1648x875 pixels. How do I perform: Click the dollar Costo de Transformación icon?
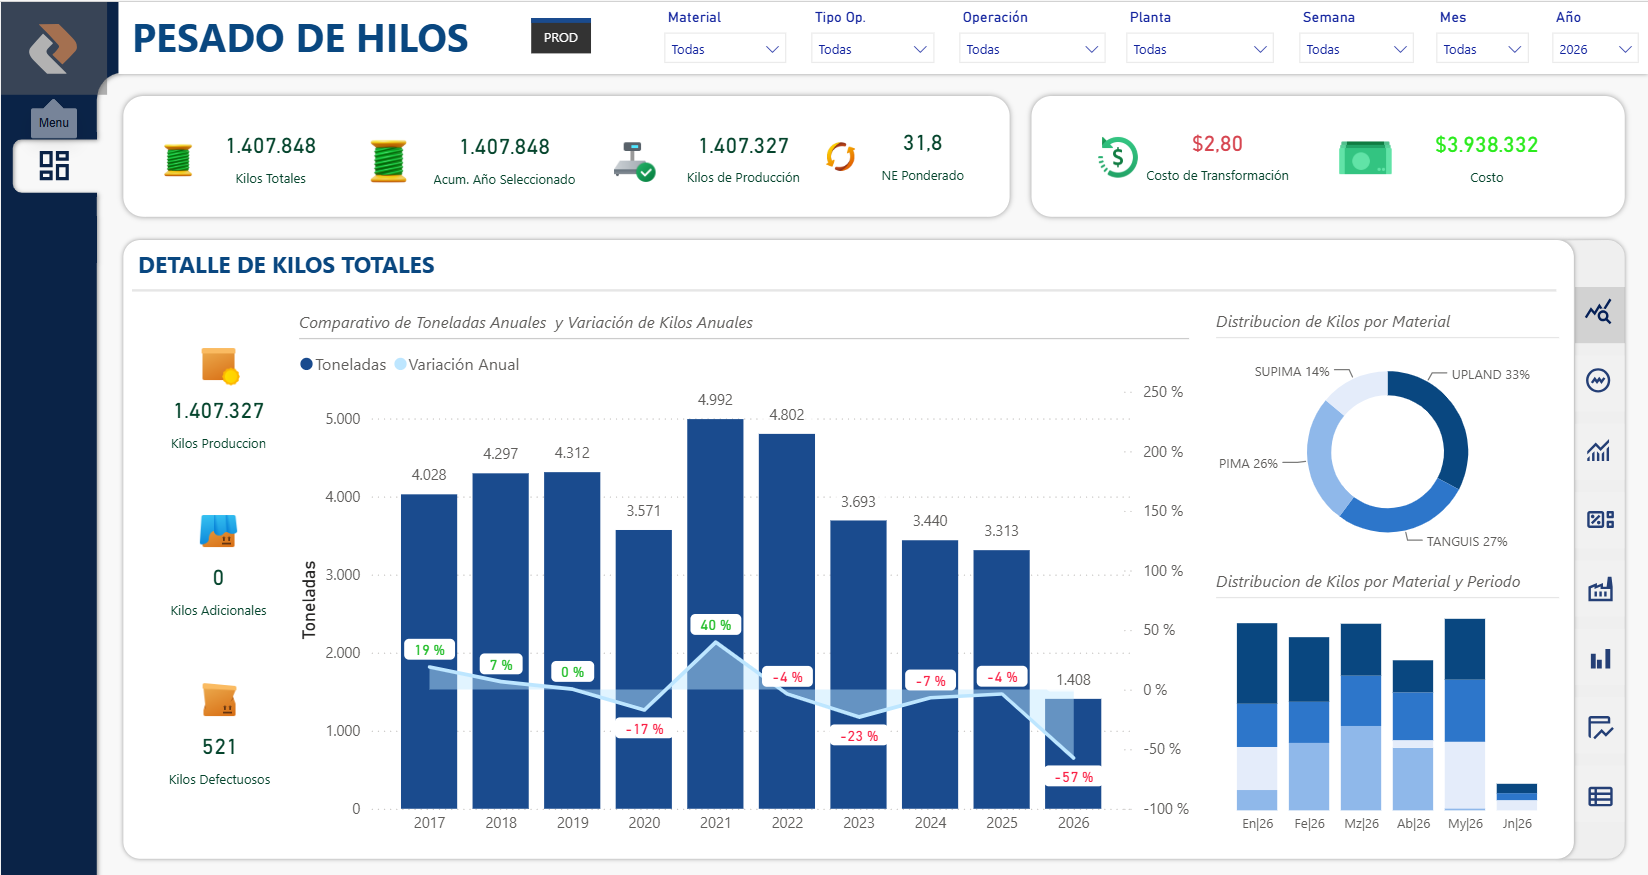(1117, 157)
